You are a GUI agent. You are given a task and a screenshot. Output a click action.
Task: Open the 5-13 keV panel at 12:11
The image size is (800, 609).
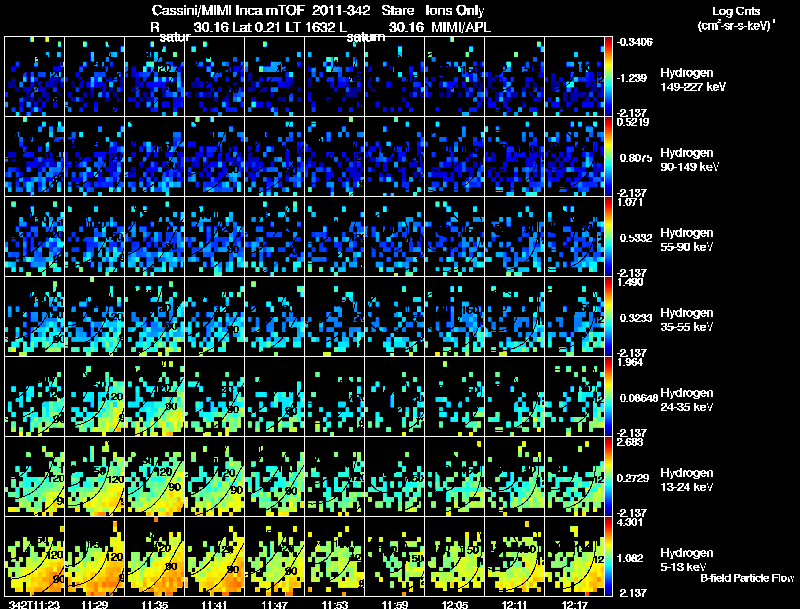(515, 556)
